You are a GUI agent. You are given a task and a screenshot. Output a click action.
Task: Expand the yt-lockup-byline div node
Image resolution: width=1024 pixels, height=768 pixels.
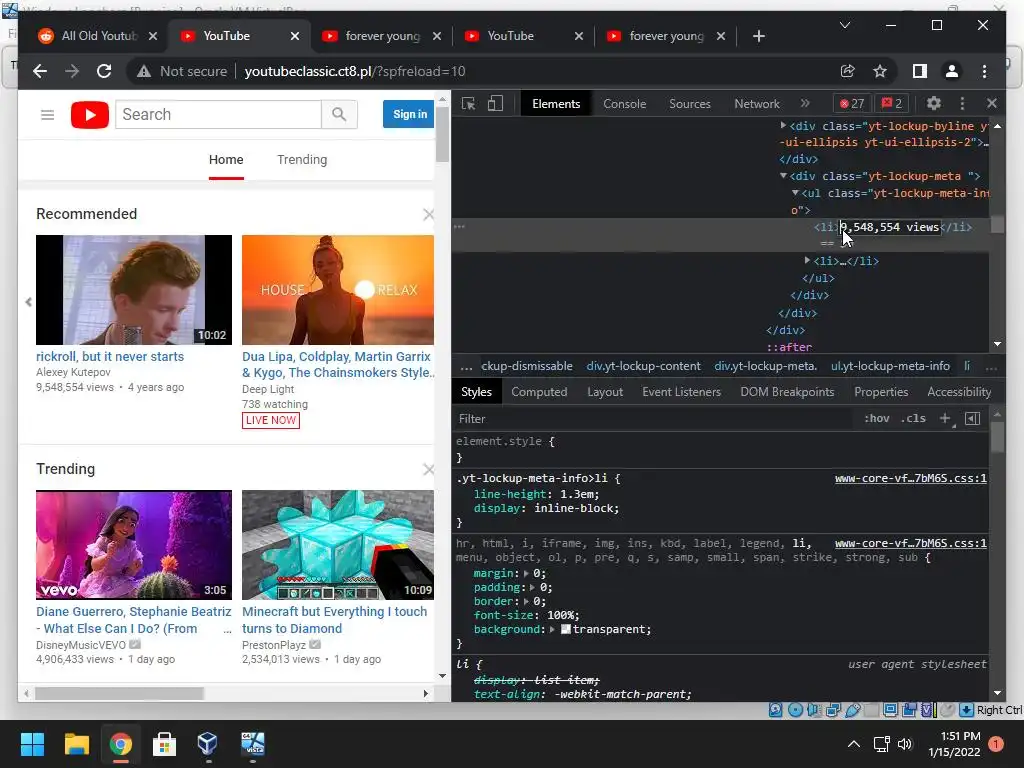click(x=783, y=125)
